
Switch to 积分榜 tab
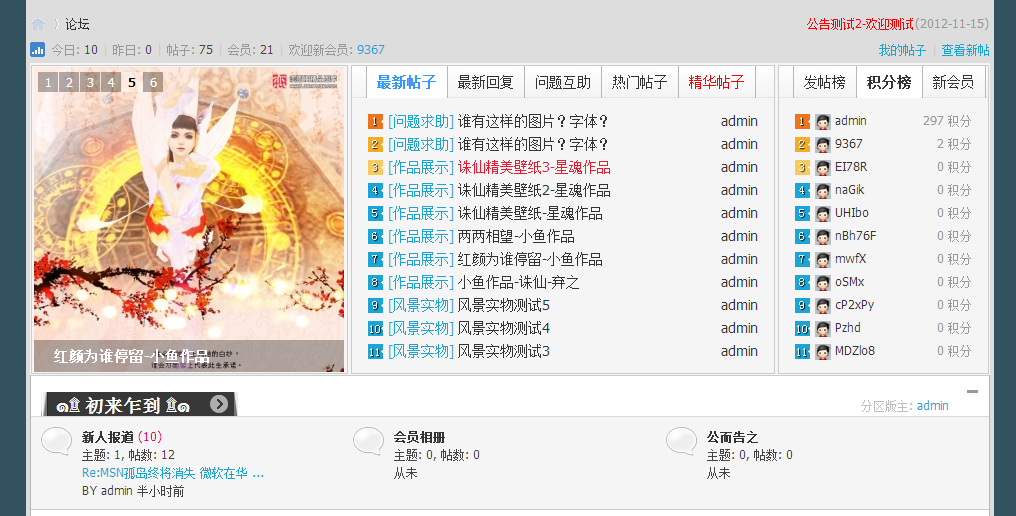[x=889, y=82]
